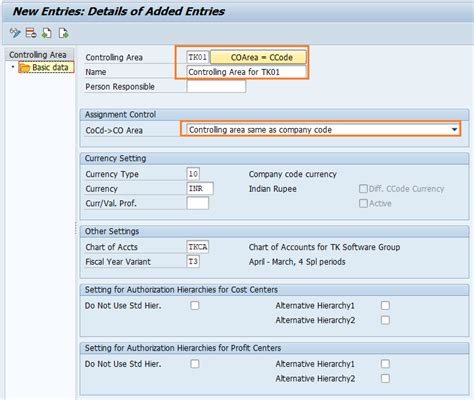Click the COArea = CCode button

(x=258, y=57)
